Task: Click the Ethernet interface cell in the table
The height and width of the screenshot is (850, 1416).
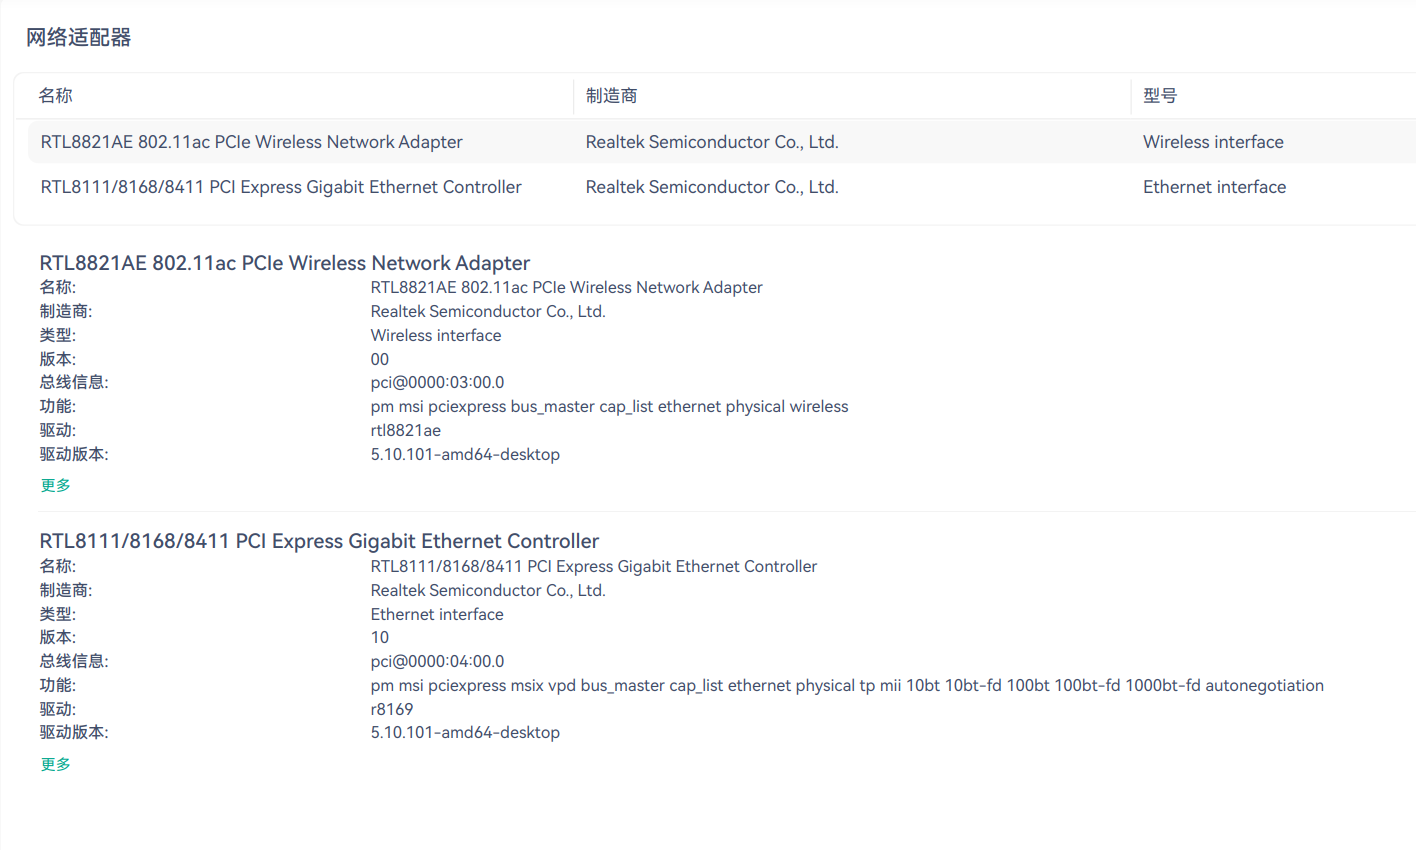Action: point(1214,187)
